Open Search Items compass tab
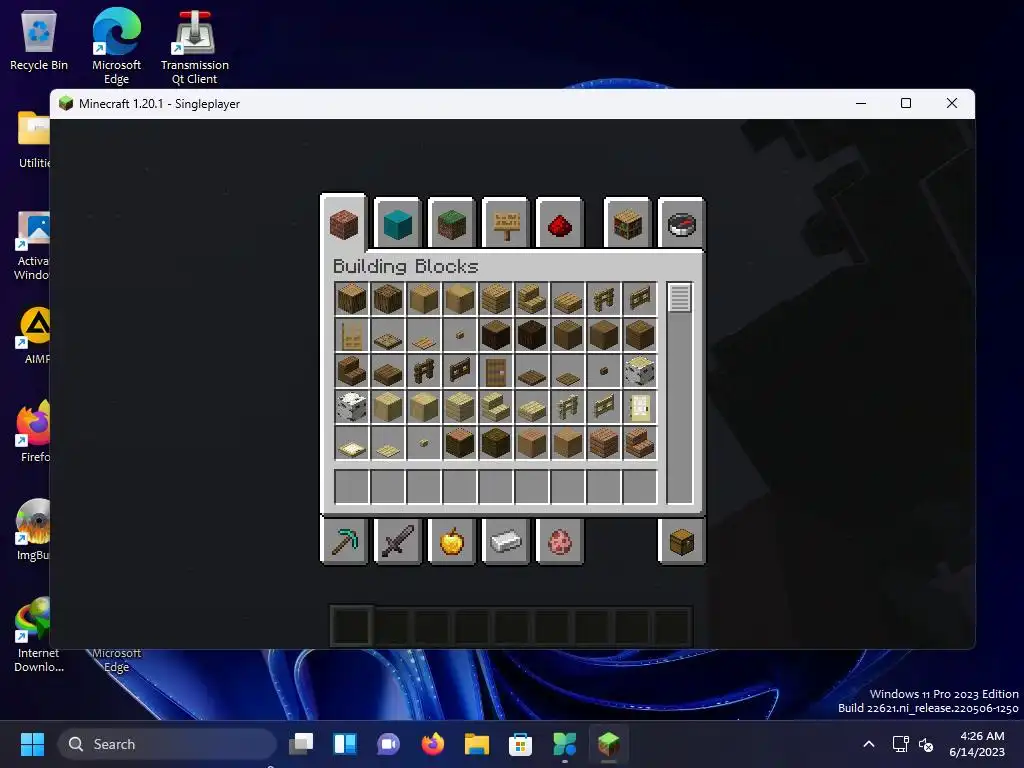The image size is (1024, 768). (x=681, y=224)
